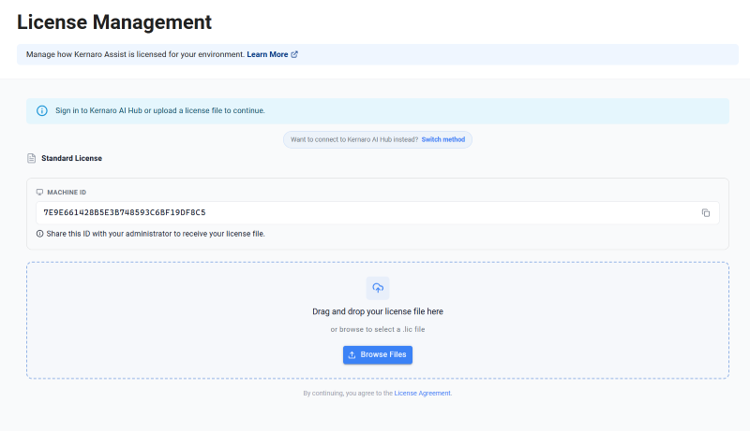Click the info icon in sign-in banner
The height and width of the screenshot is (431, 750).
pyautogui.click(x=42, y=111)
